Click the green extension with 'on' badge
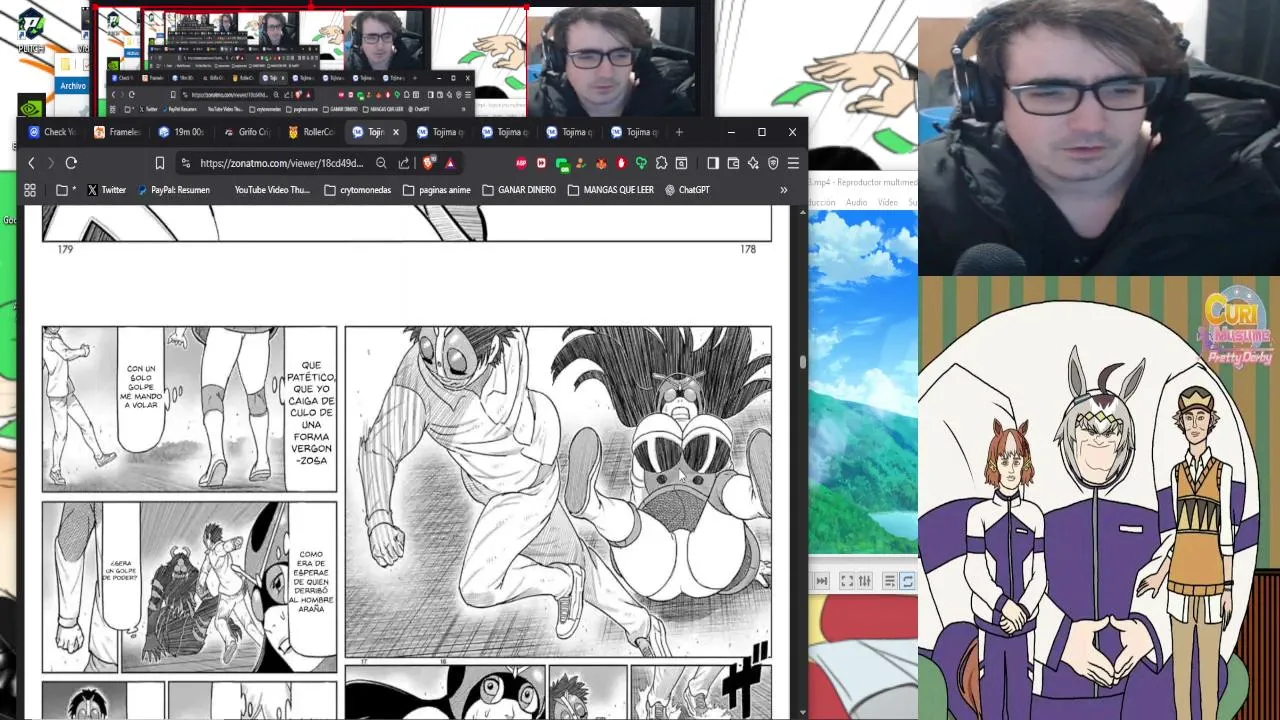 click(x=562, y=164)
